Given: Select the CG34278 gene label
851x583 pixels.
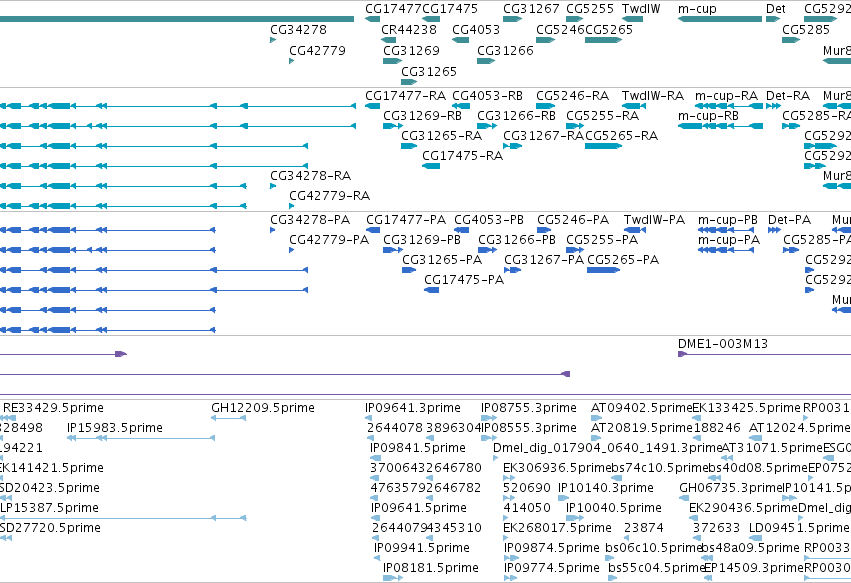Looking at the screenshot, I should (299, 29).
